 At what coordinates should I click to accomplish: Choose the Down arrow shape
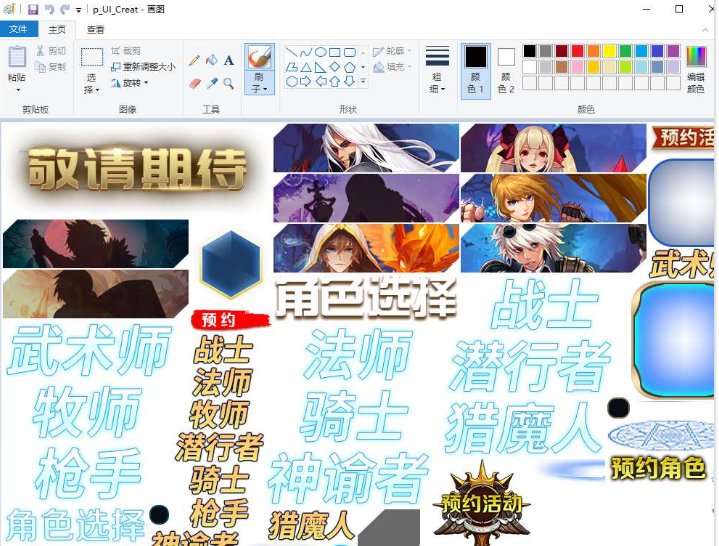tap(349, 82)
